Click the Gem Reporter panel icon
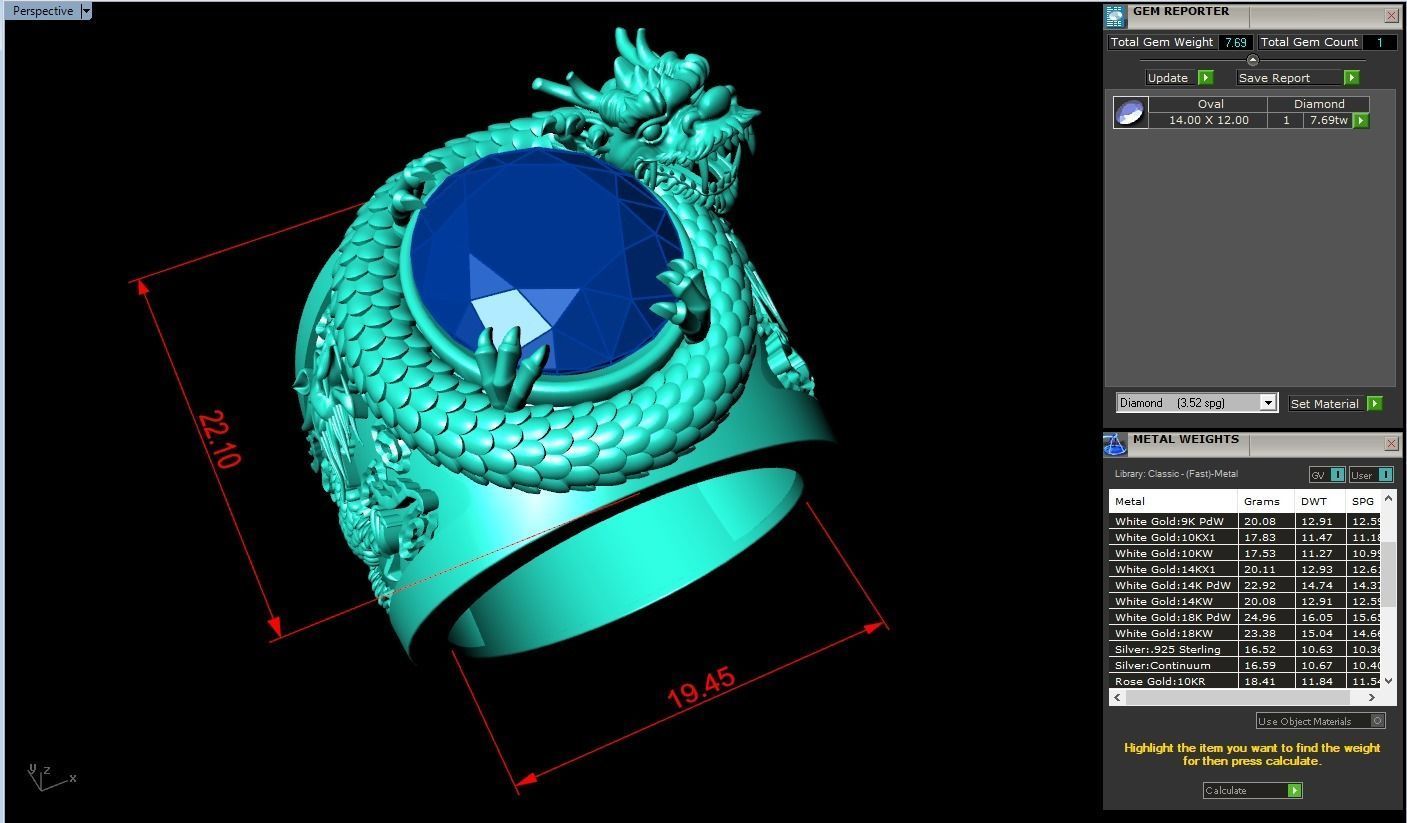 coord(1115,16)
